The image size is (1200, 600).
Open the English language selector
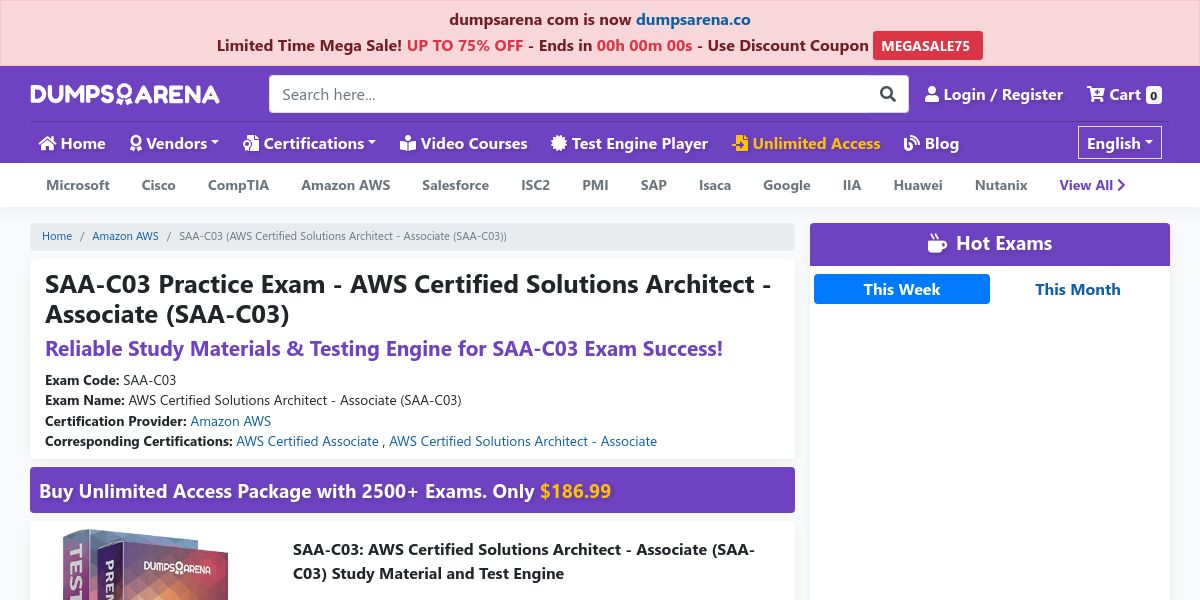(x=1120, y=143)
